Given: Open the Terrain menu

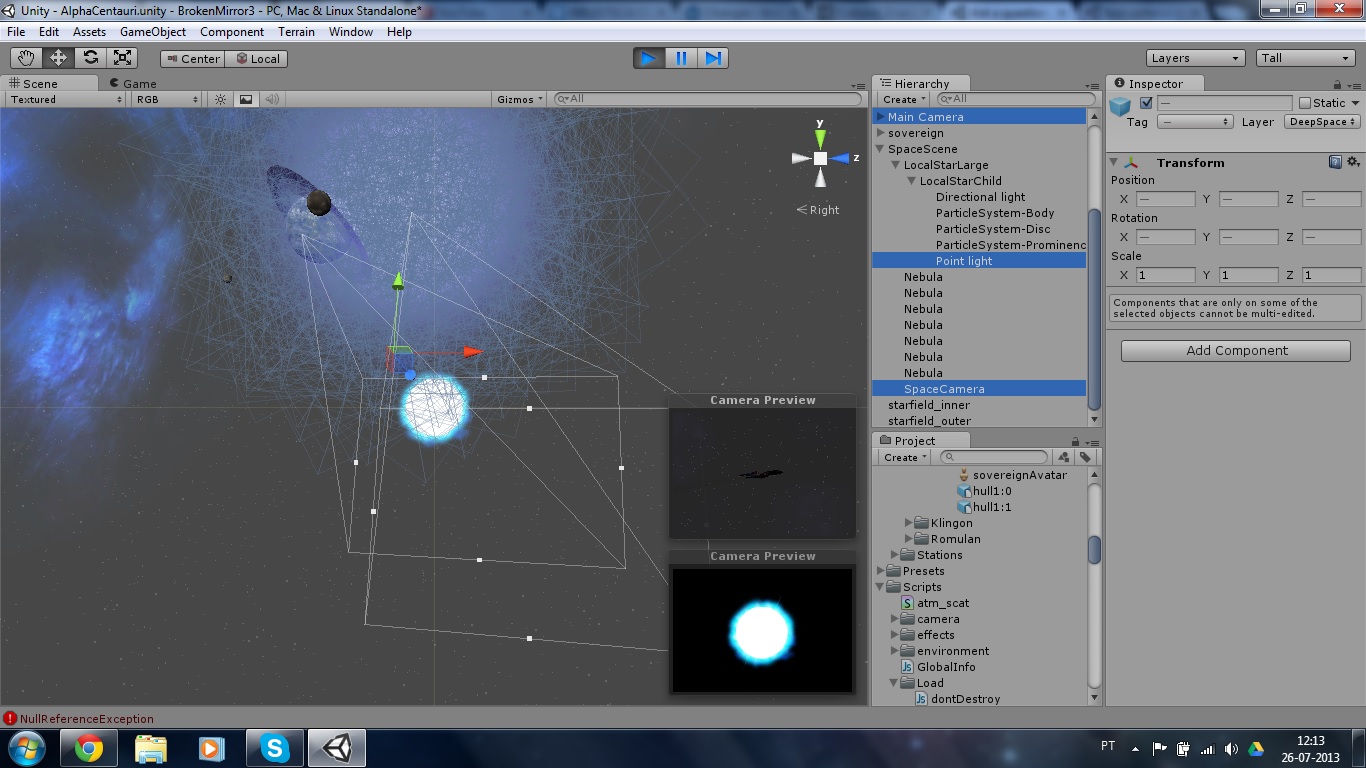Looking at the screenshot, I should pyautogui.click(x=296, y=32).
